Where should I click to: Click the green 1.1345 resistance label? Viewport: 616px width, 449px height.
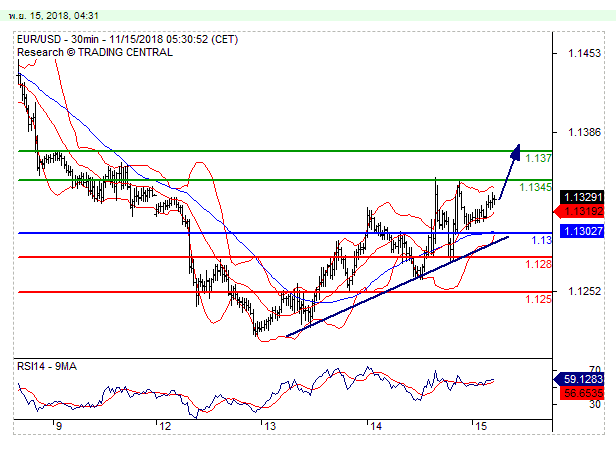click(535, 187)
